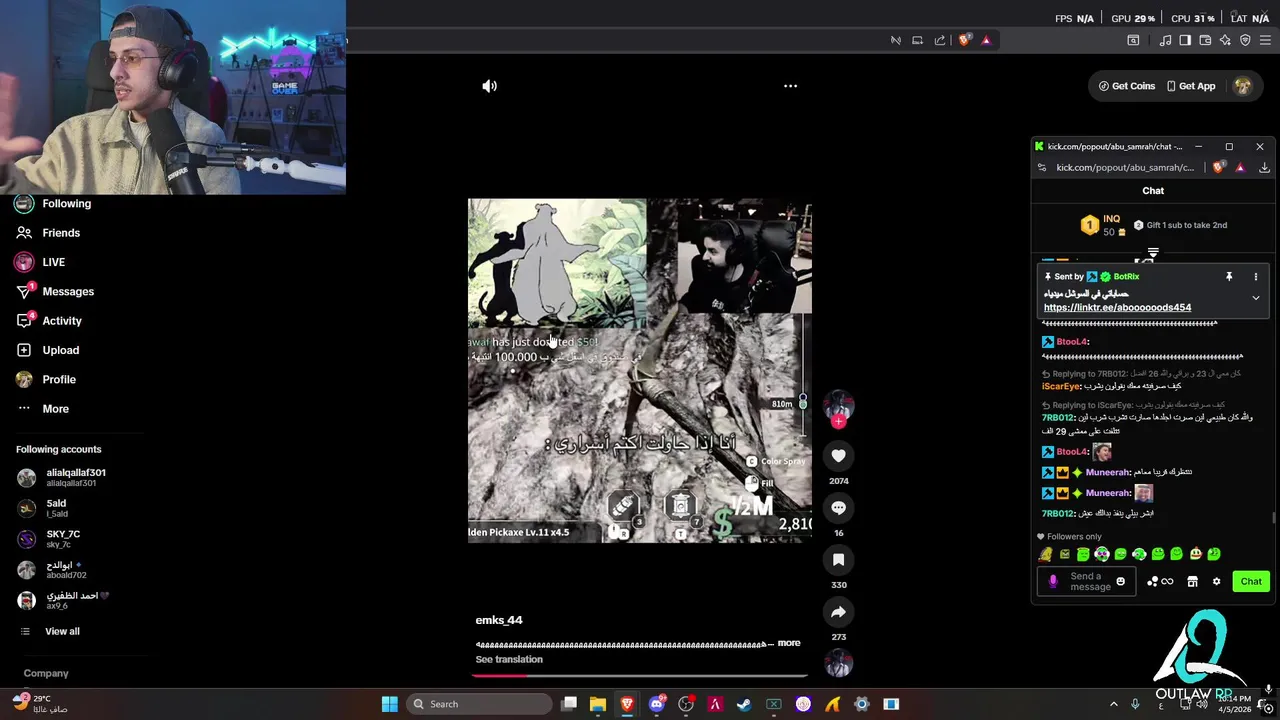Click the green Chat send button
The width and height of the screenshot is (1280, 720).
[1251, 581]
